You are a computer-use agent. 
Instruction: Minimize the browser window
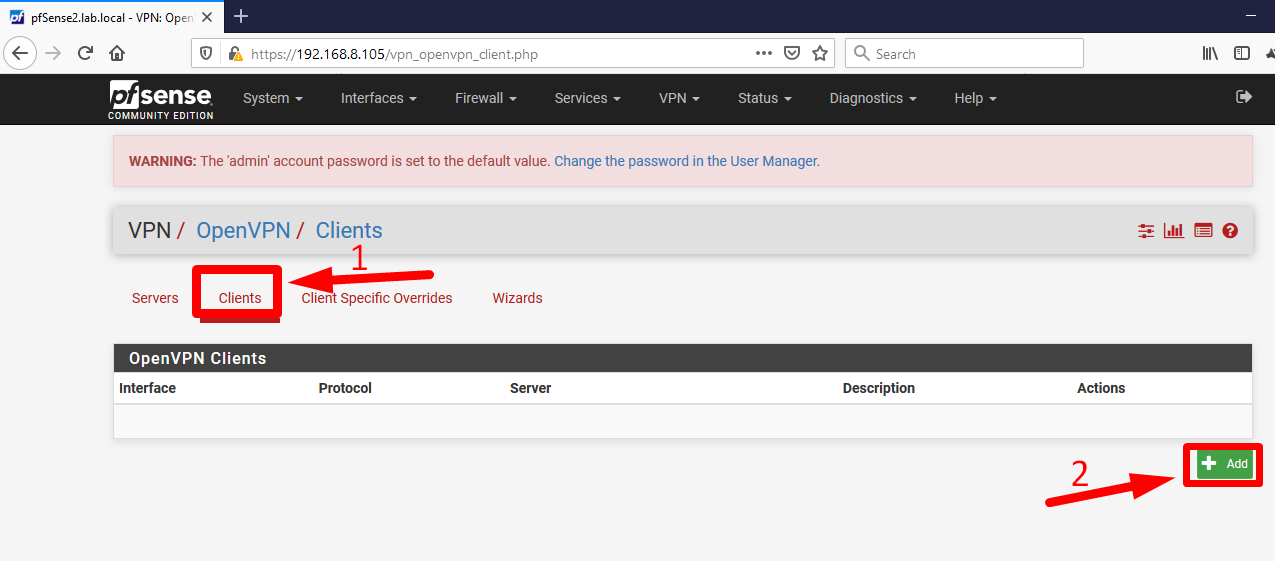click(1250, 17)
